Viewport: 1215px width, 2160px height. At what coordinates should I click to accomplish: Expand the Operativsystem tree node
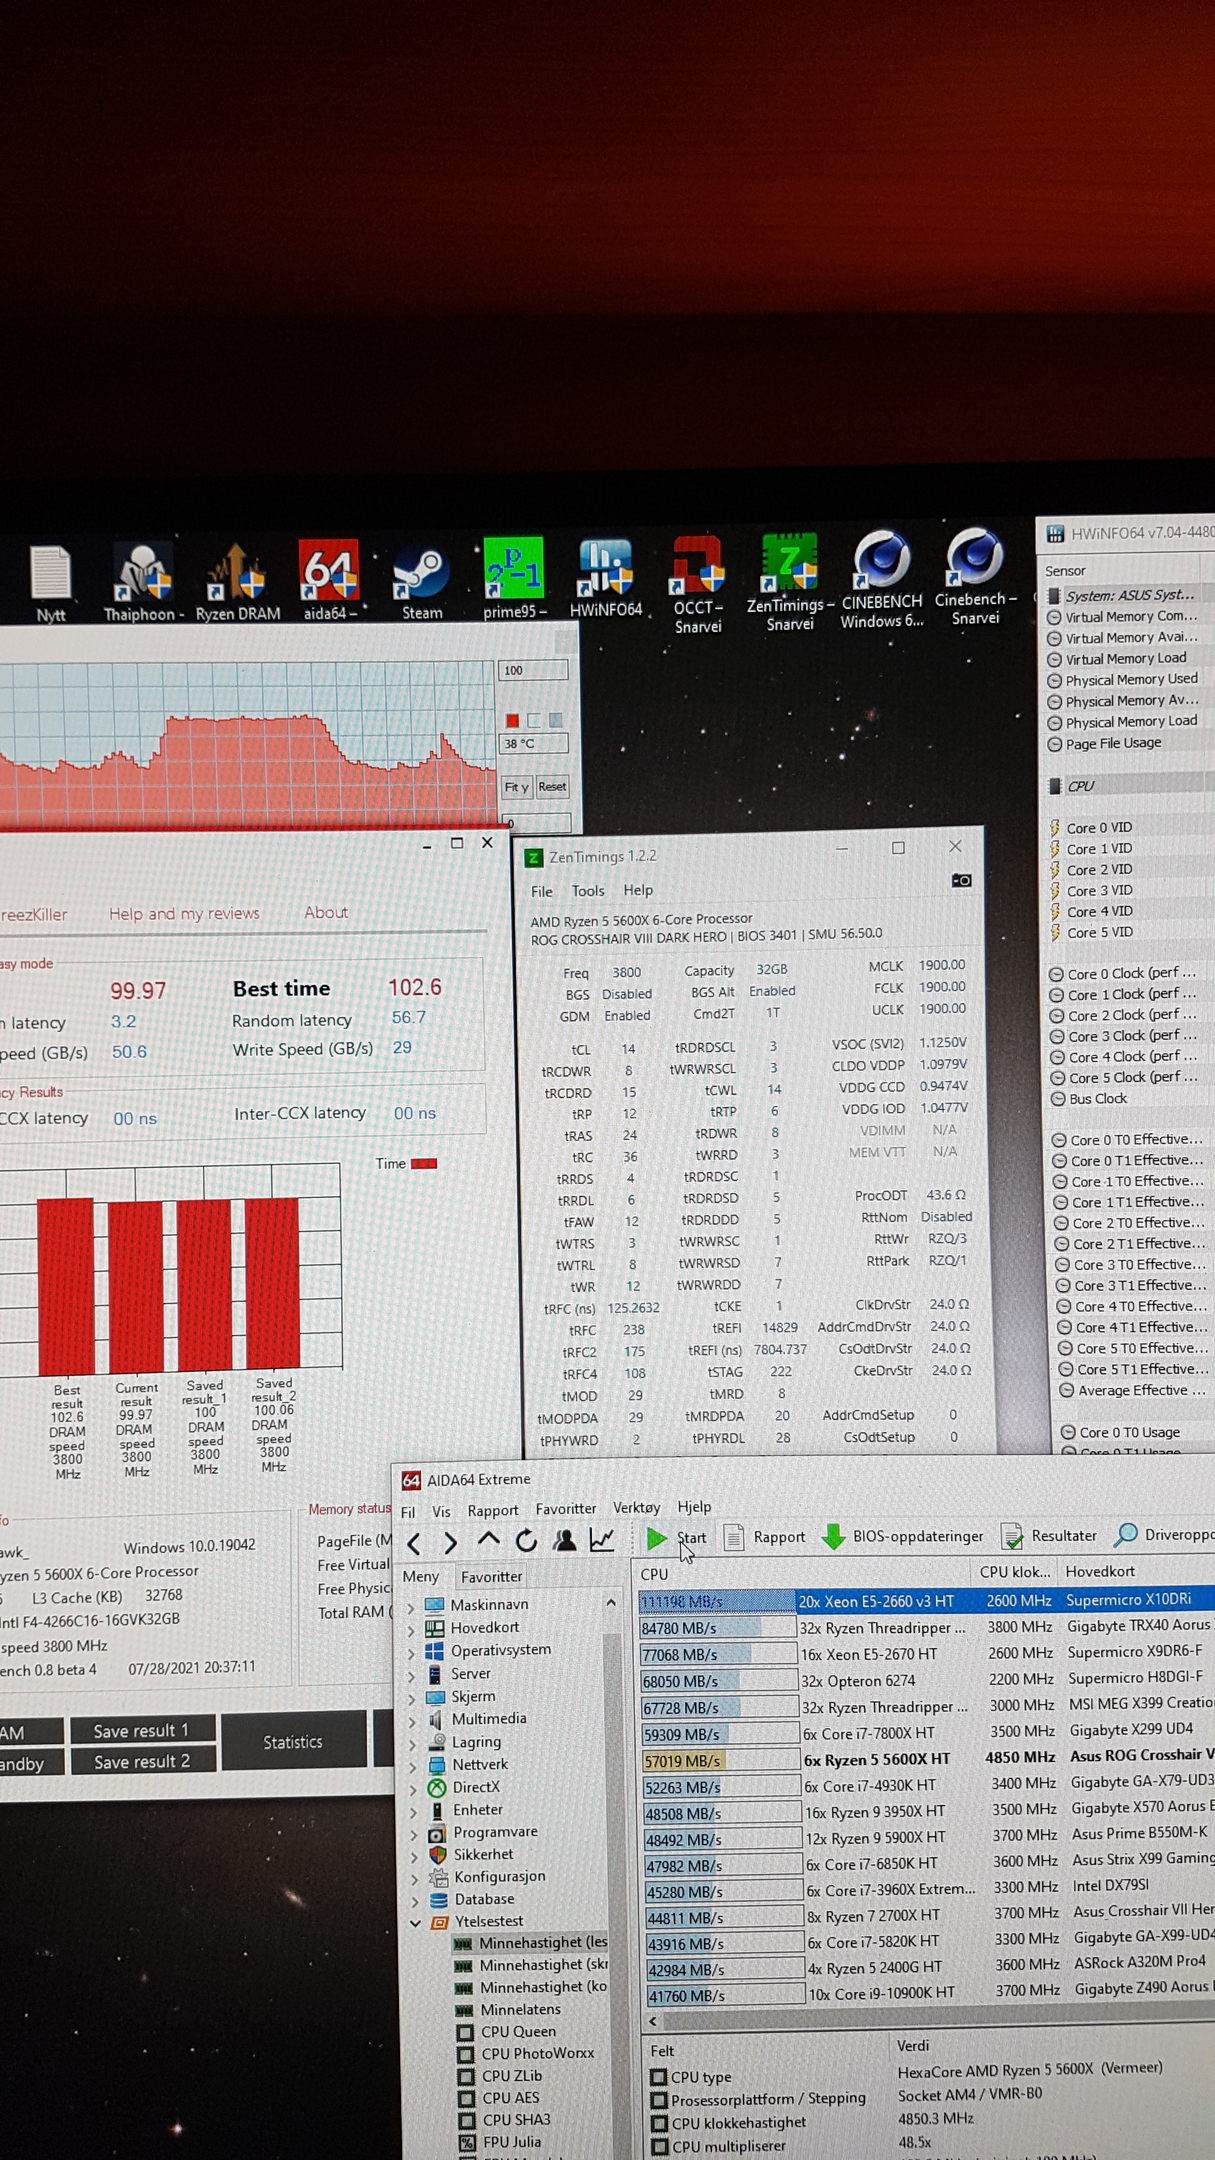(411, 1653)
